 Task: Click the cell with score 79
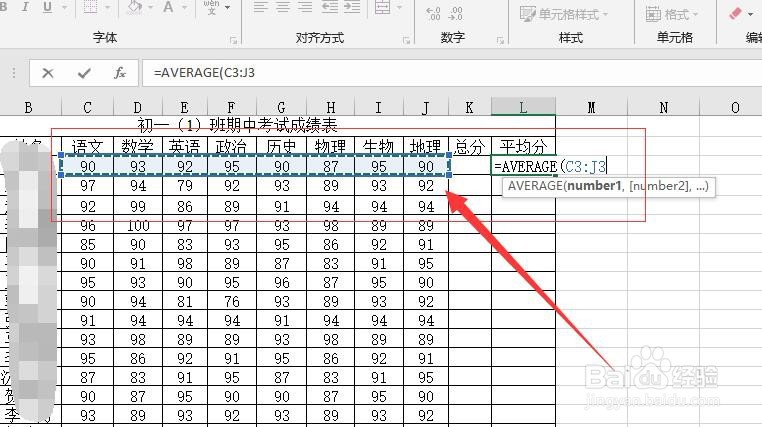point(185,186)
